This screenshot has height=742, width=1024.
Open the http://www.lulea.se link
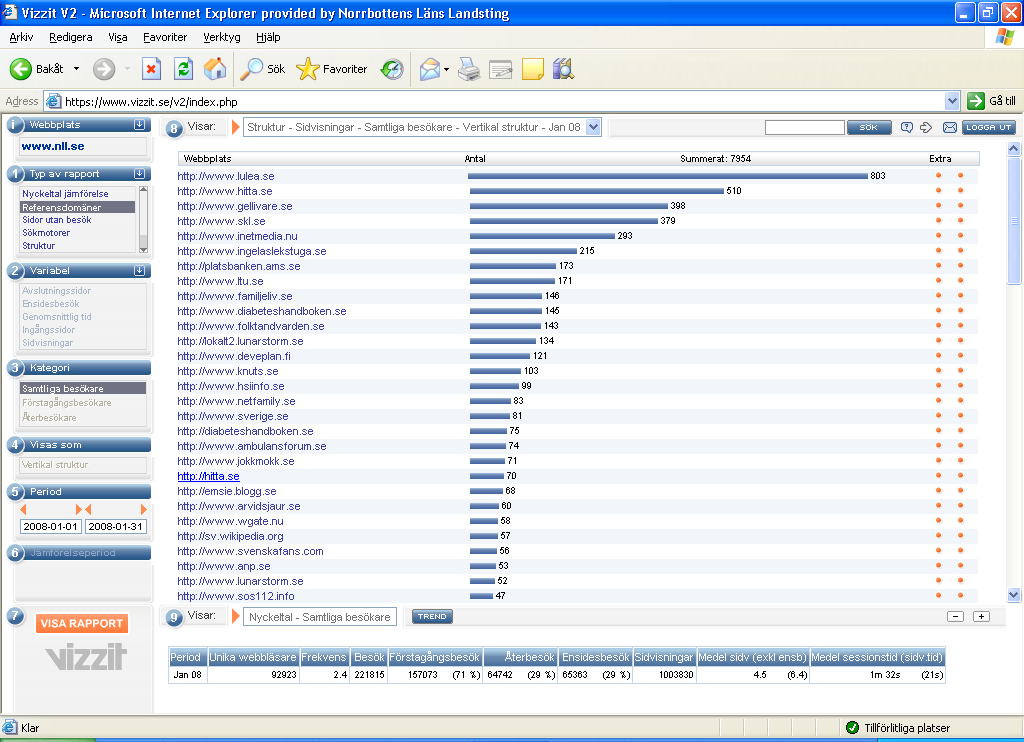pos(226,176)
